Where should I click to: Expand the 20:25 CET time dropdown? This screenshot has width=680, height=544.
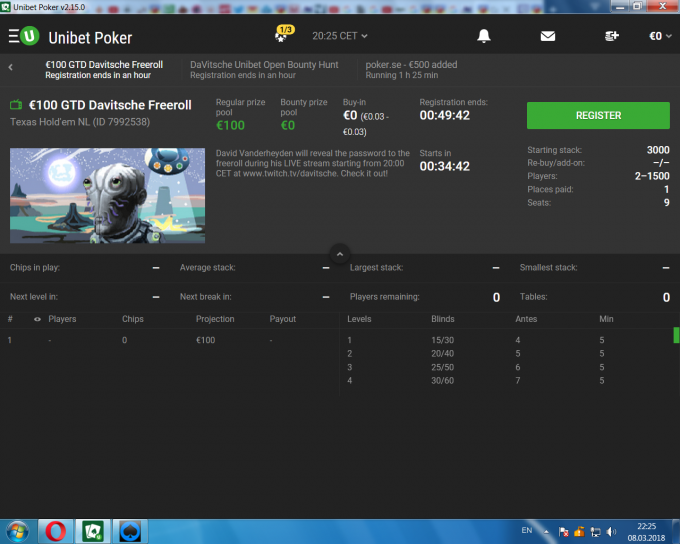click(x=340, y=36)
